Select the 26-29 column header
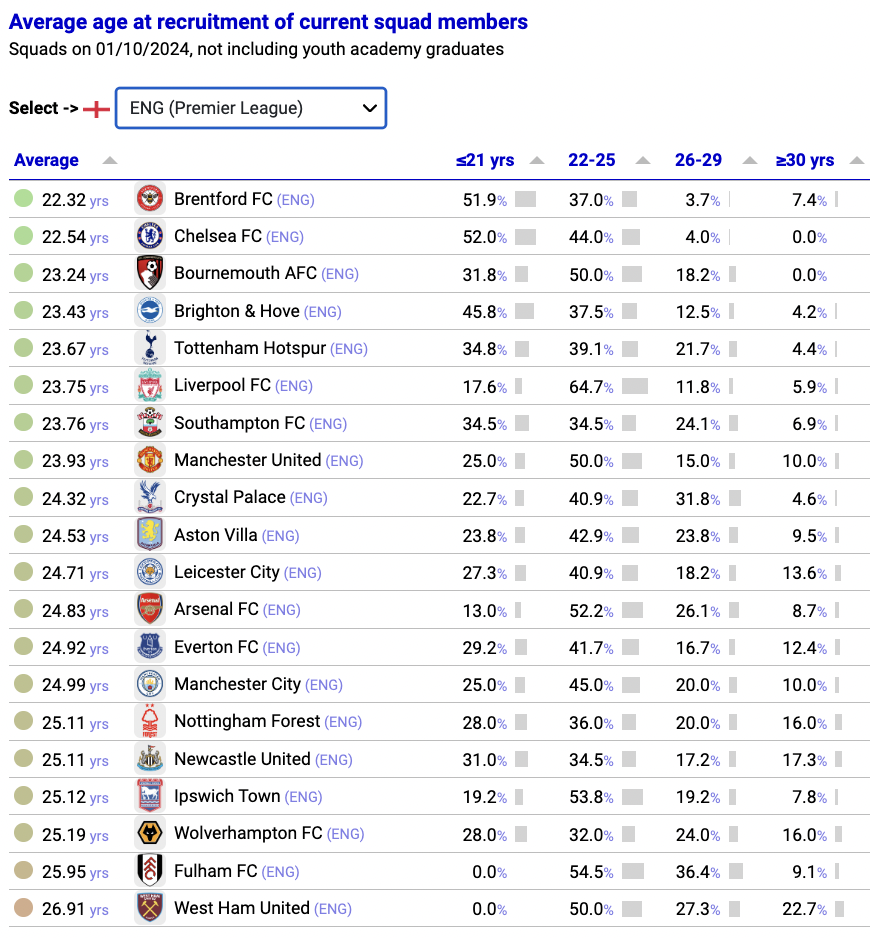Viewport: 870px width, 938px height. click(x=698, y=160)
